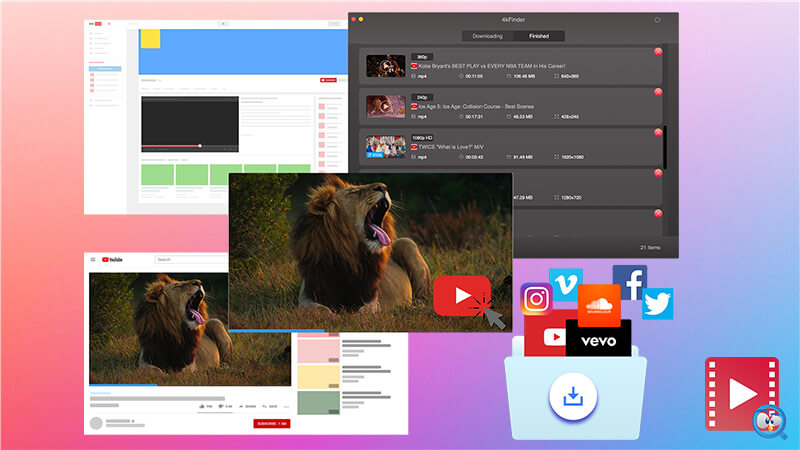Open the feedback icon in 4kFinder title bar
This screenshot has width=800, height=450.
pos(657,19)
